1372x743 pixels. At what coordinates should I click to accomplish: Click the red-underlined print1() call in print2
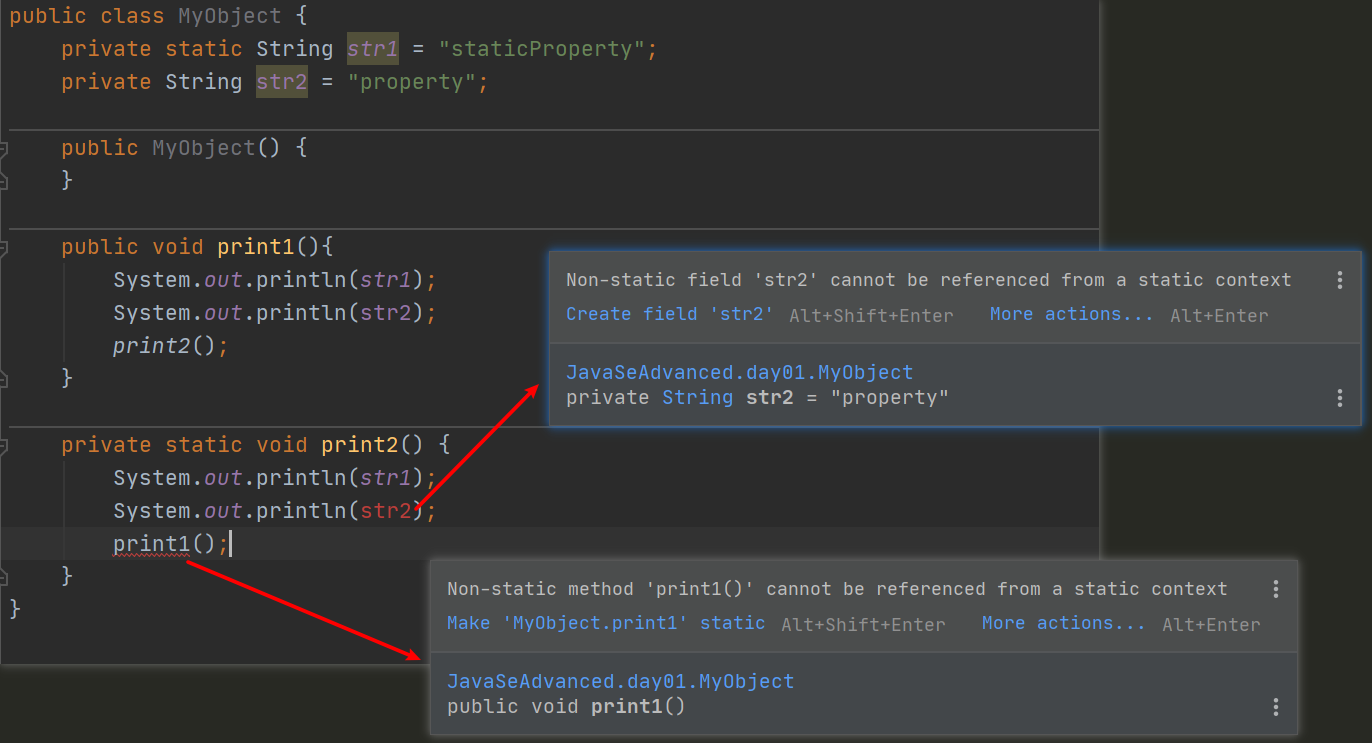(x=151, y=544)
